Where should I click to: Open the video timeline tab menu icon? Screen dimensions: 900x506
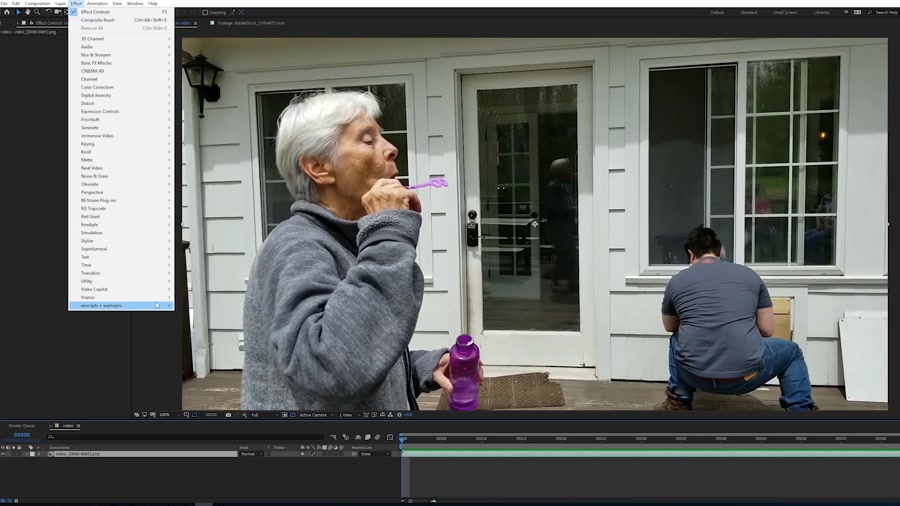[x=79, y=426]
